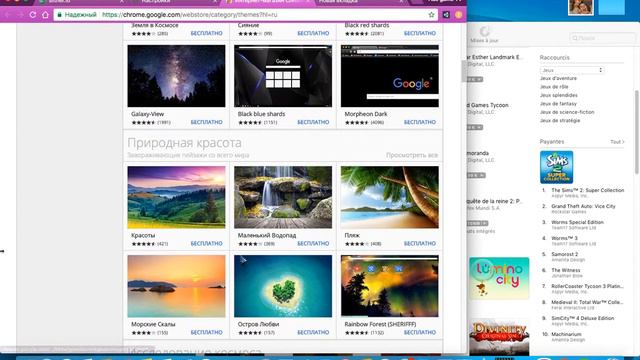Click БЕСПЛАТНО for Маленький Водопад

313,243
